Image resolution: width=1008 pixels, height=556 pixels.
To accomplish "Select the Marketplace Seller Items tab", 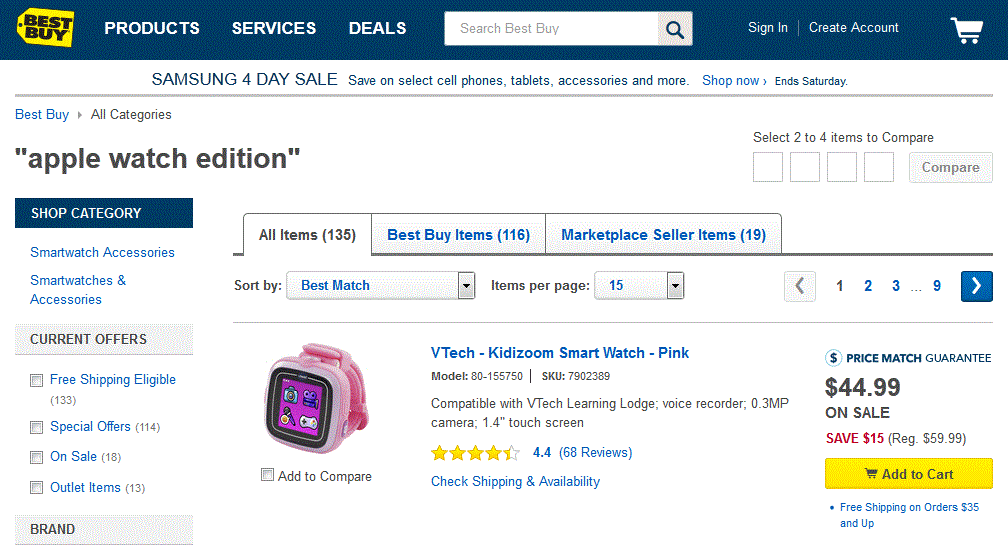I will (x=663, y=235).
